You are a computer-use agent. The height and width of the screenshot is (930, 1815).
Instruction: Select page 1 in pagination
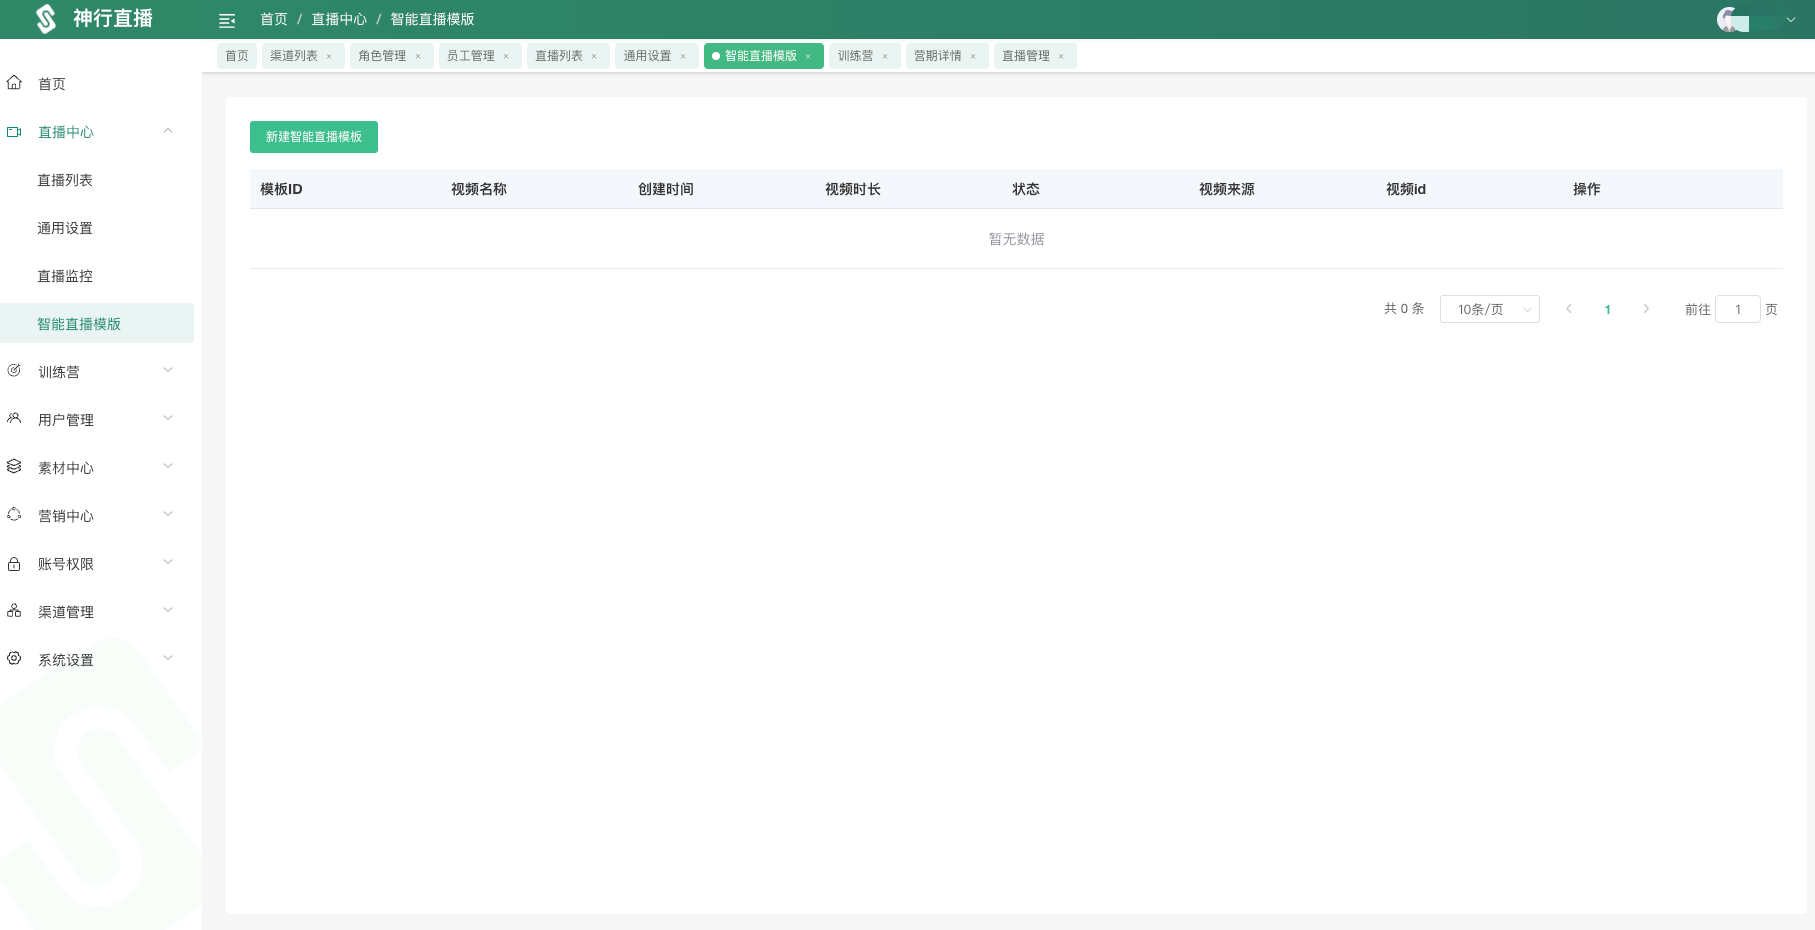[1607, 309]
